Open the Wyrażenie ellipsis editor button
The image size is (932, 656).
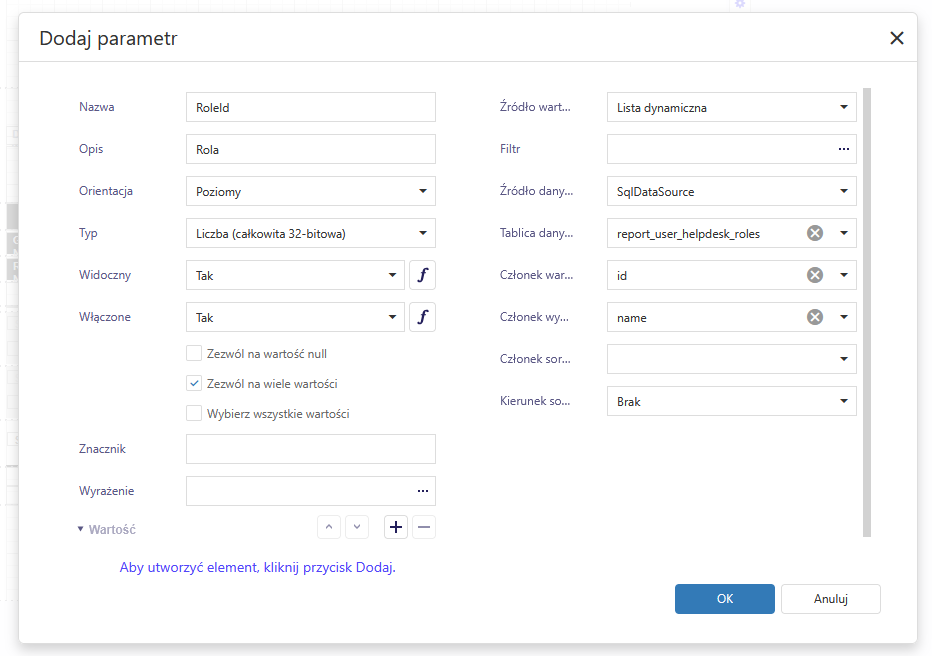423,491
